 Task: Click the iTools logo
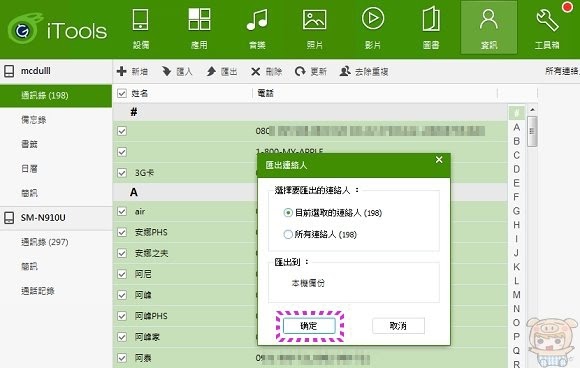57,29
